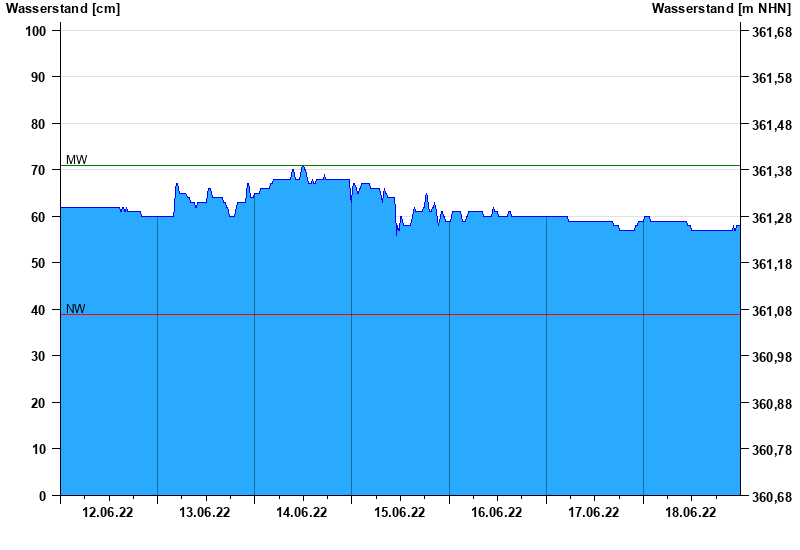Click the 12.06.22 date label
The image size is (800, 550).
click(108, 513)
